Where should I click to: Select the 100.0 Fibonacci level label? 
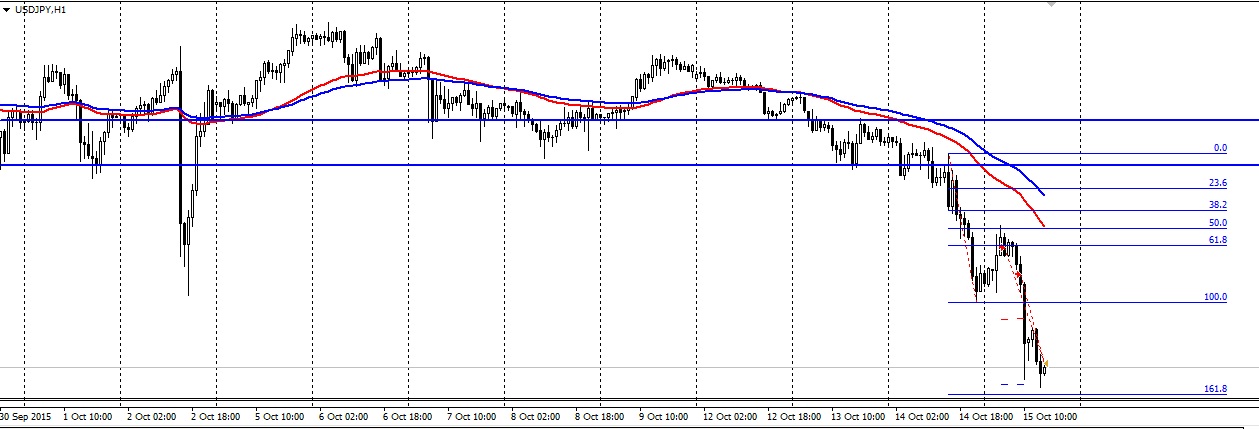pyautogui.click(x=1215, y=297)
